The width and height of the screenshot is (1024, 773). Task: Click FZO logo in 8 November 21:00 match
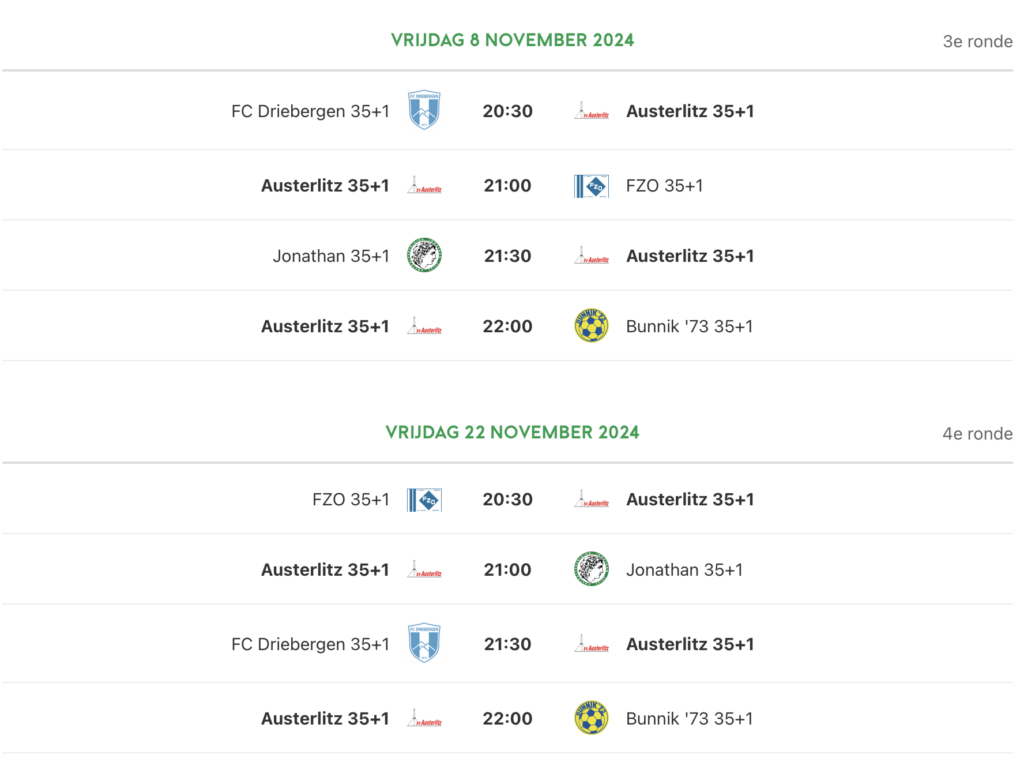click(x=591, y=185)
